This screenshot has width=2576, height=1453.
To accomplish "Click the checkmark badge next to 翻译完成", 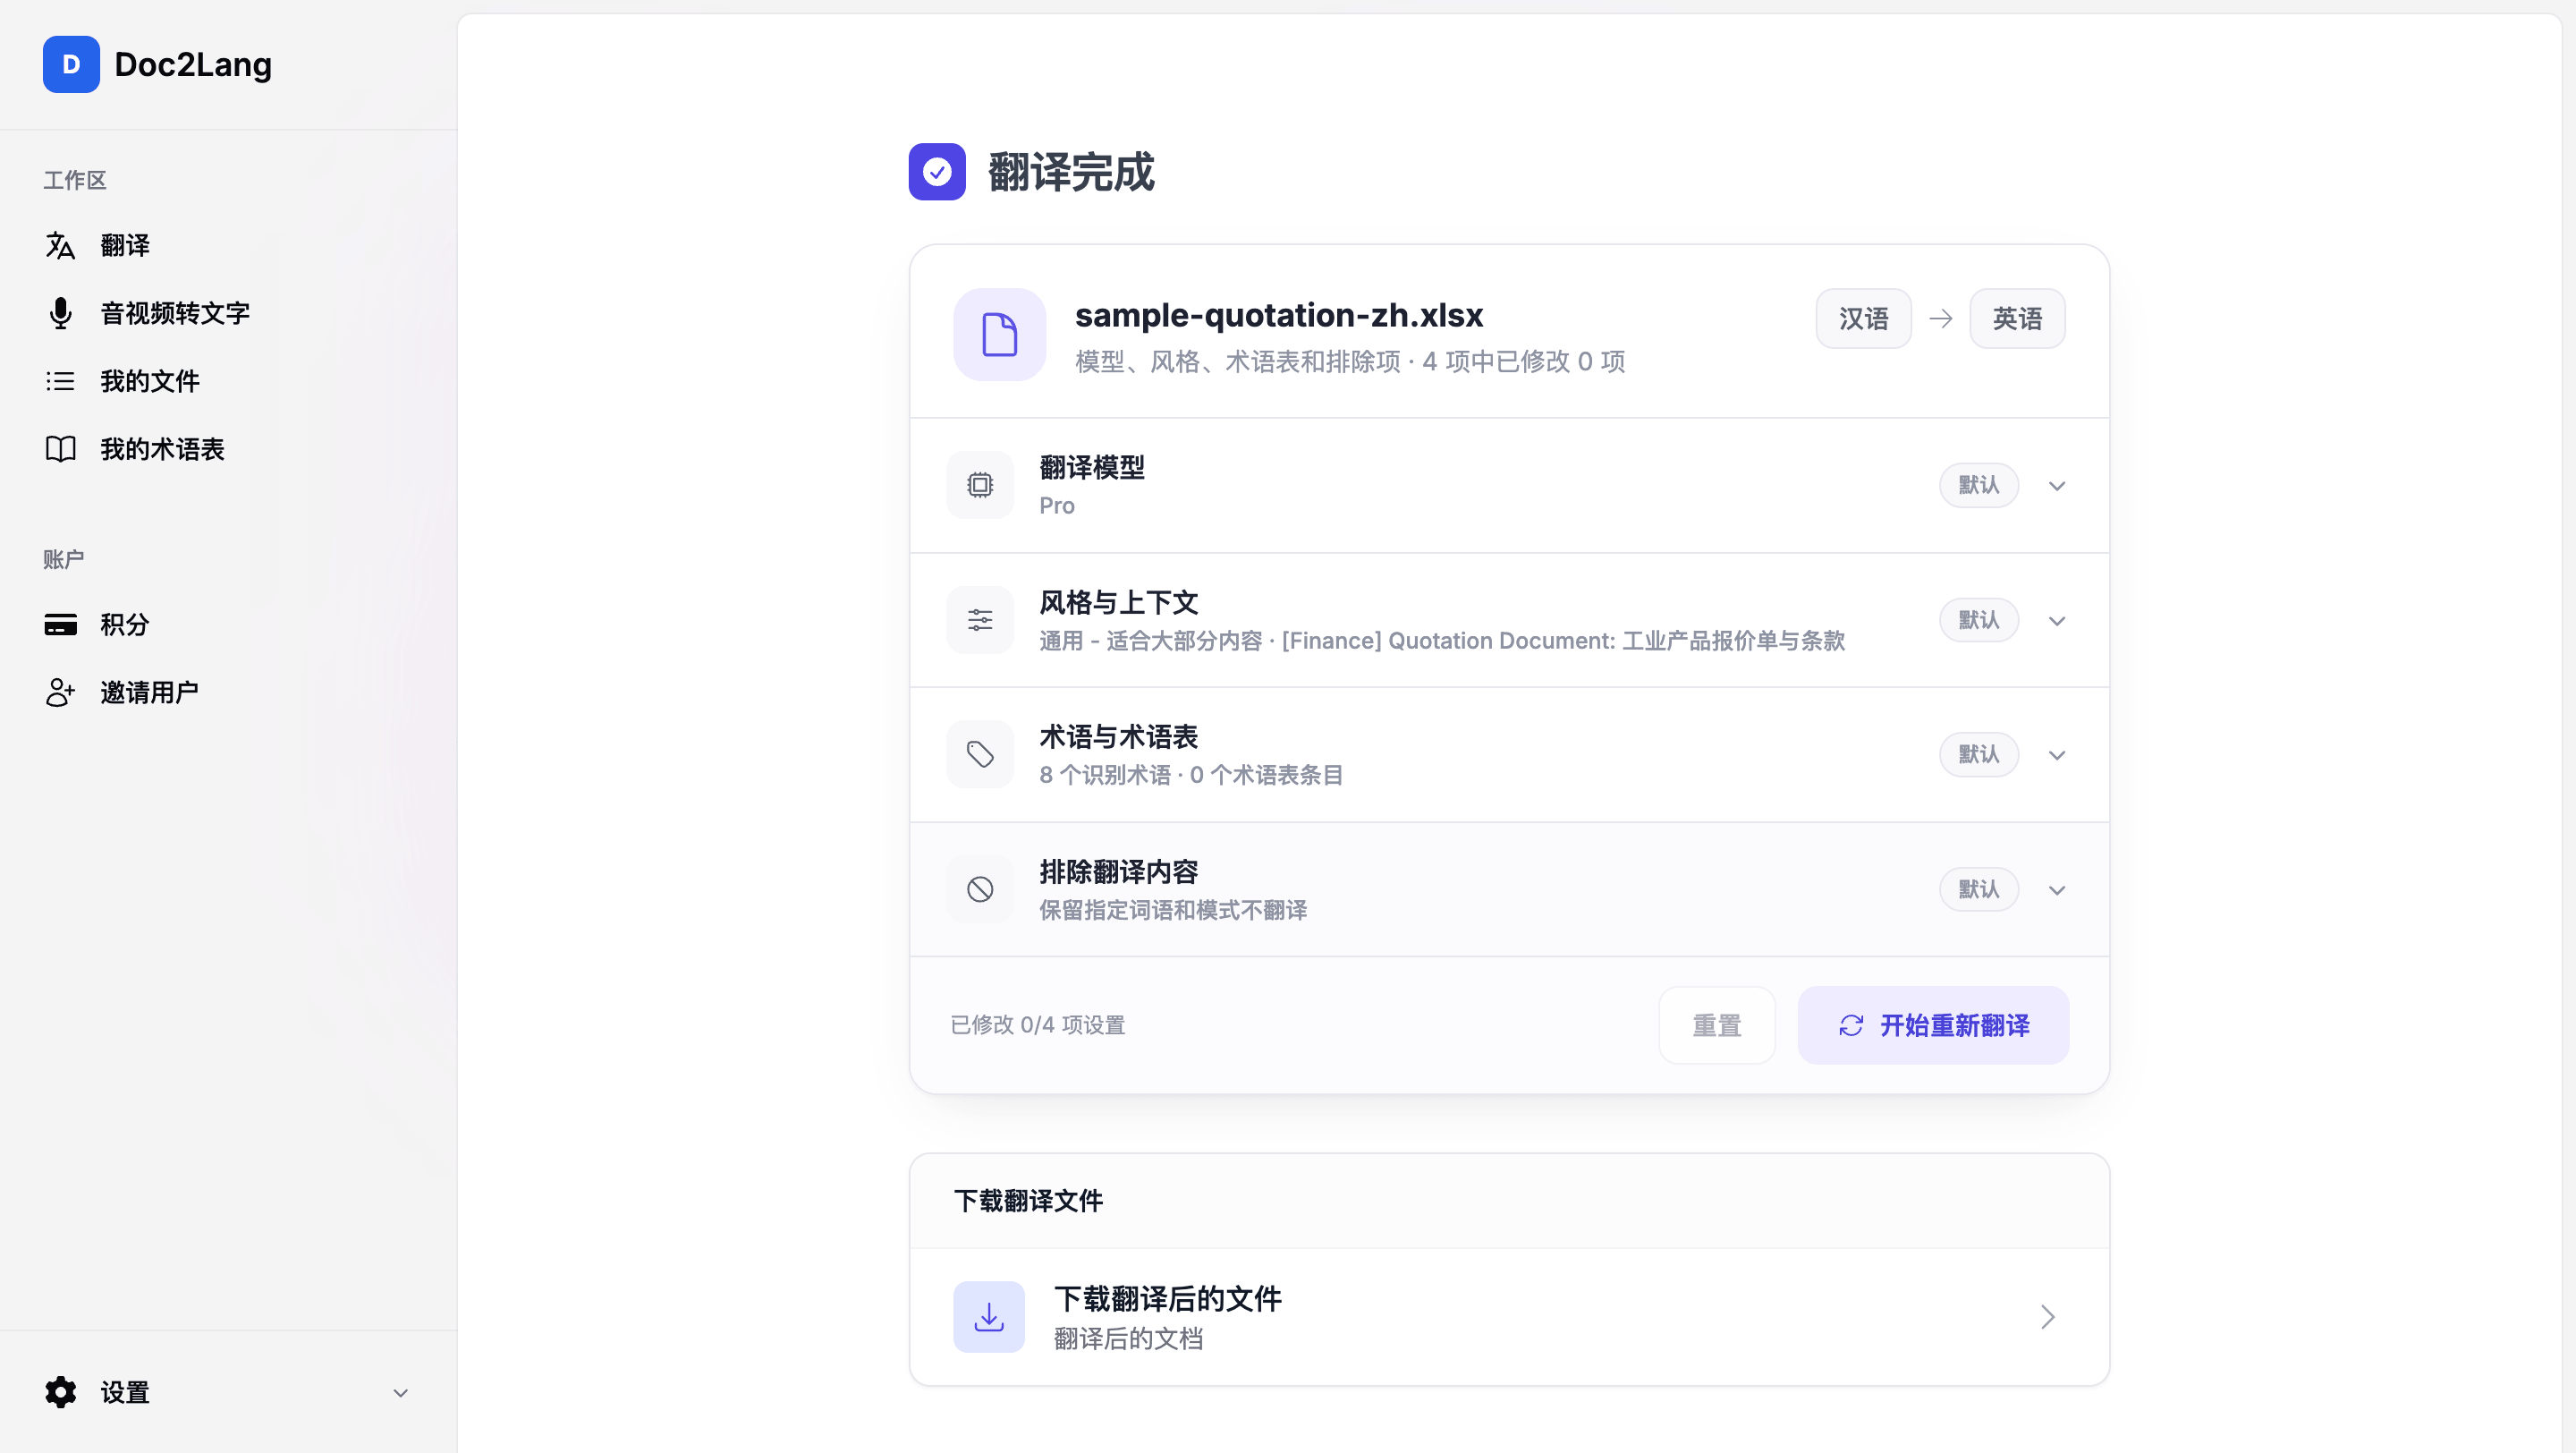I will [937, 172].
